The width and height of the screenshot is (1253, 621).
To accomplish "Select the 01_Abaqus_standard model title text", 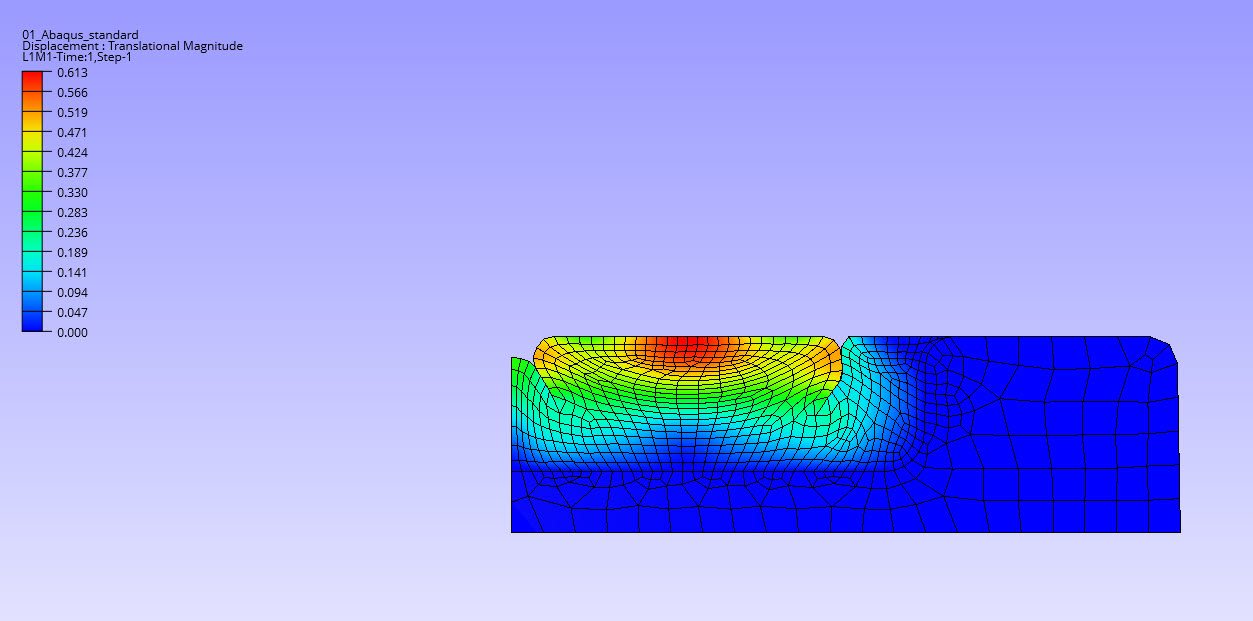I will click(80, 35).
